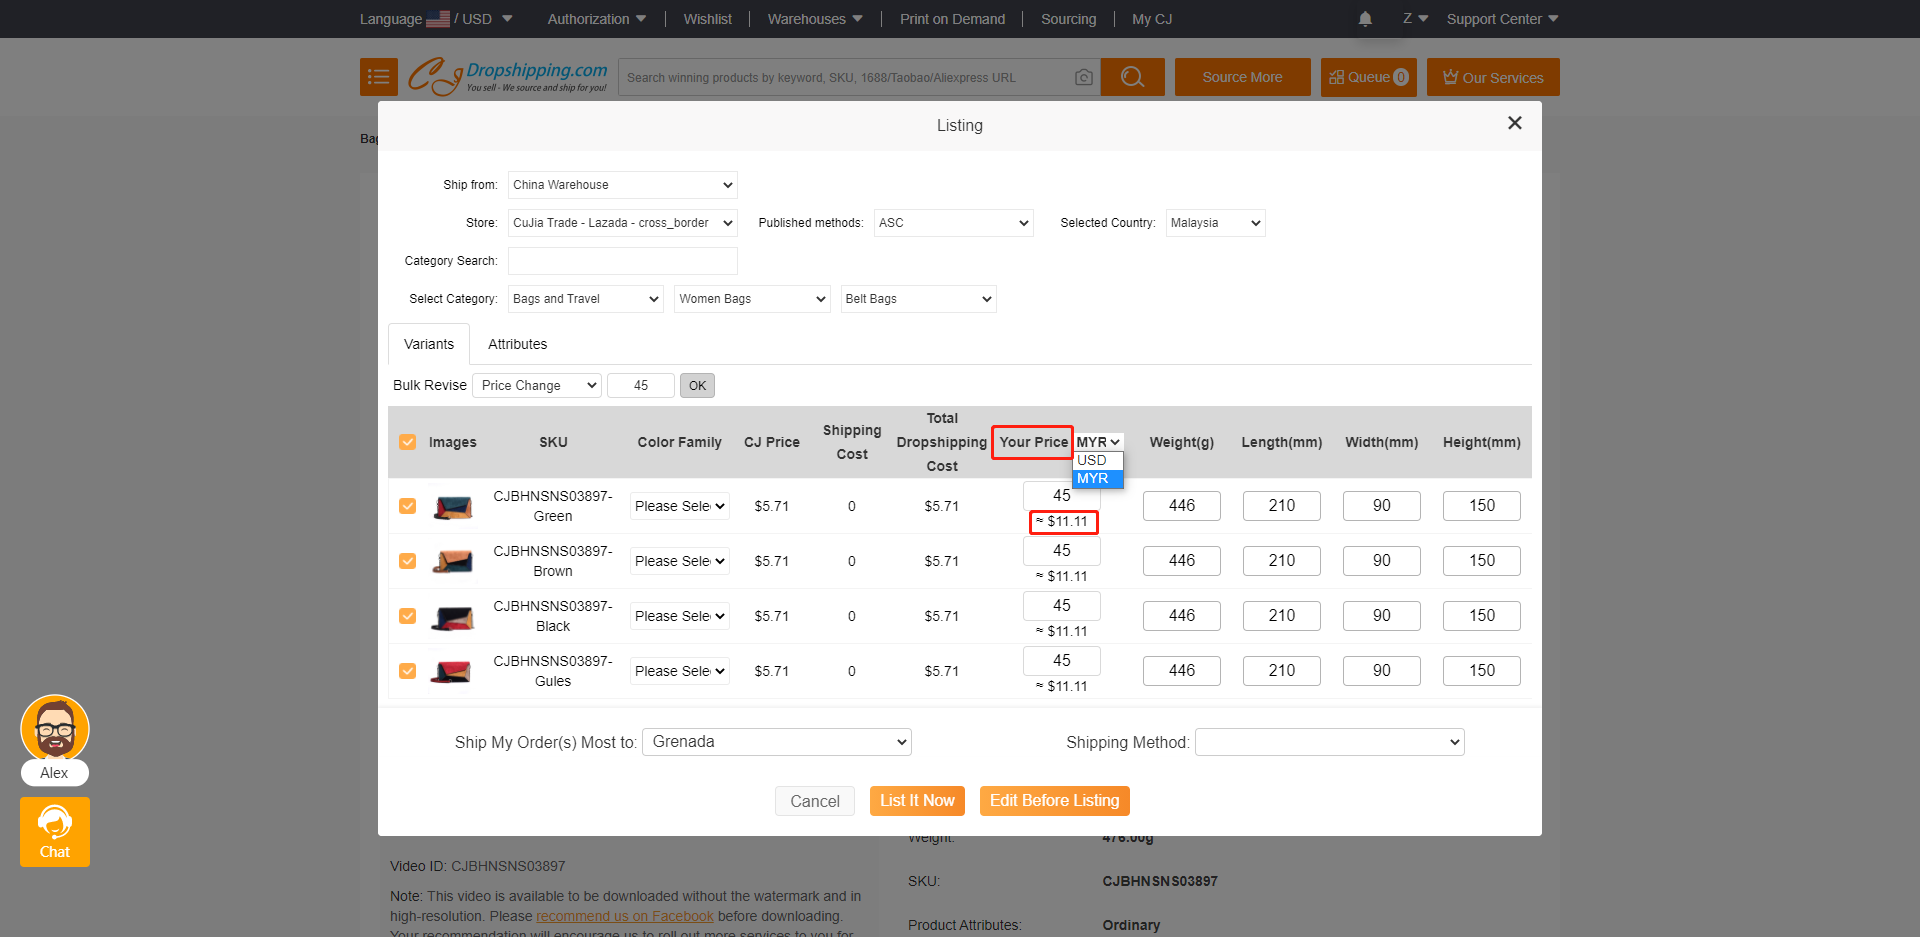The width and height of the screenshot is (1920, 937).
Task: Open the Sourcing menu
Action: point(1068,18)
